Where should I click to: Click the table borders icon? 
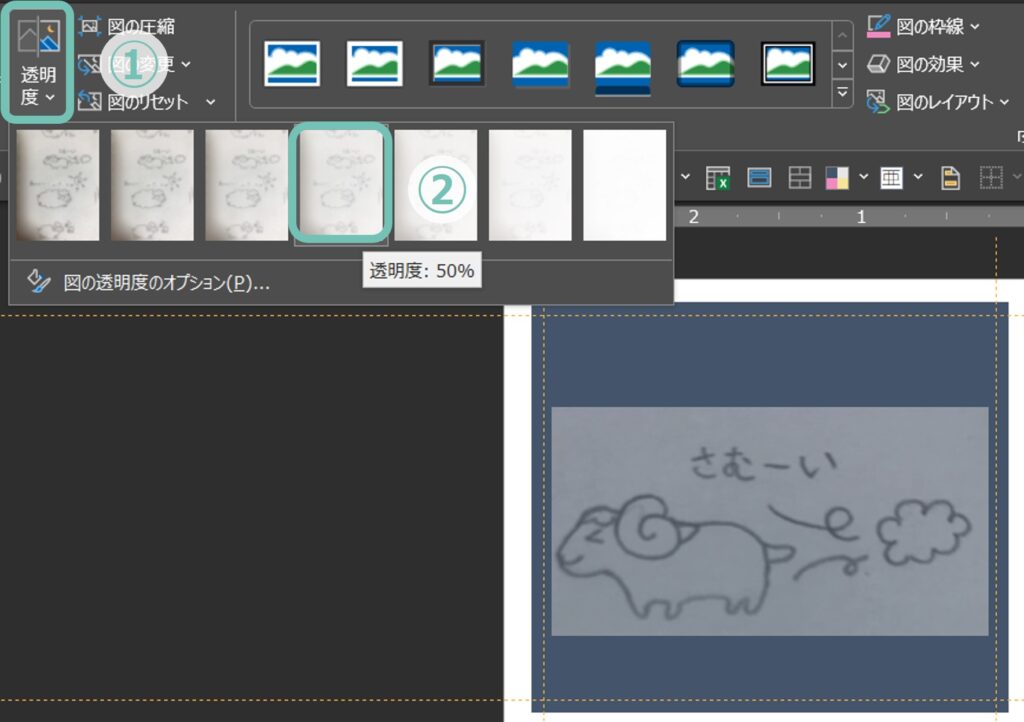[x=891, y=178]
